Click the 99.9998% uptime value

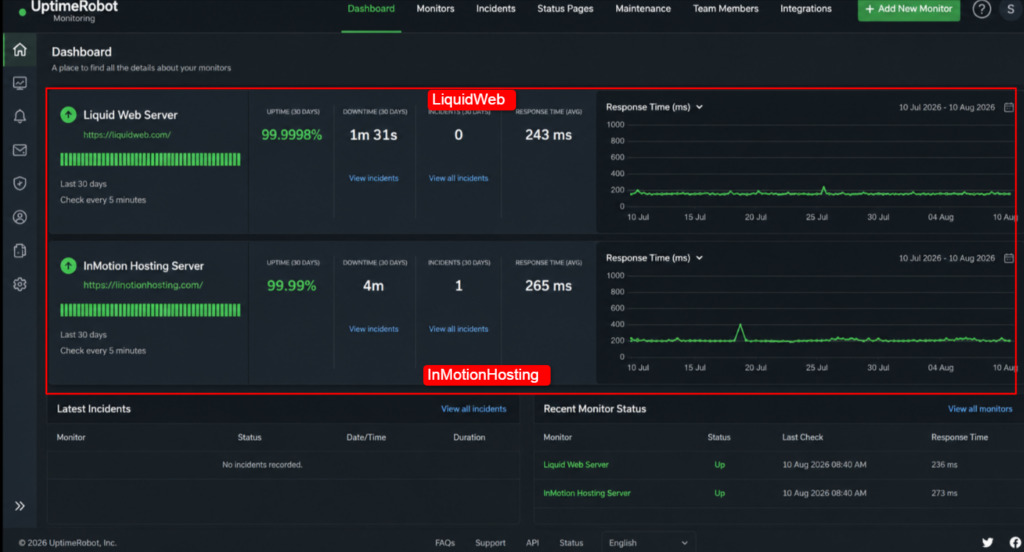click(x=291, y=135)
